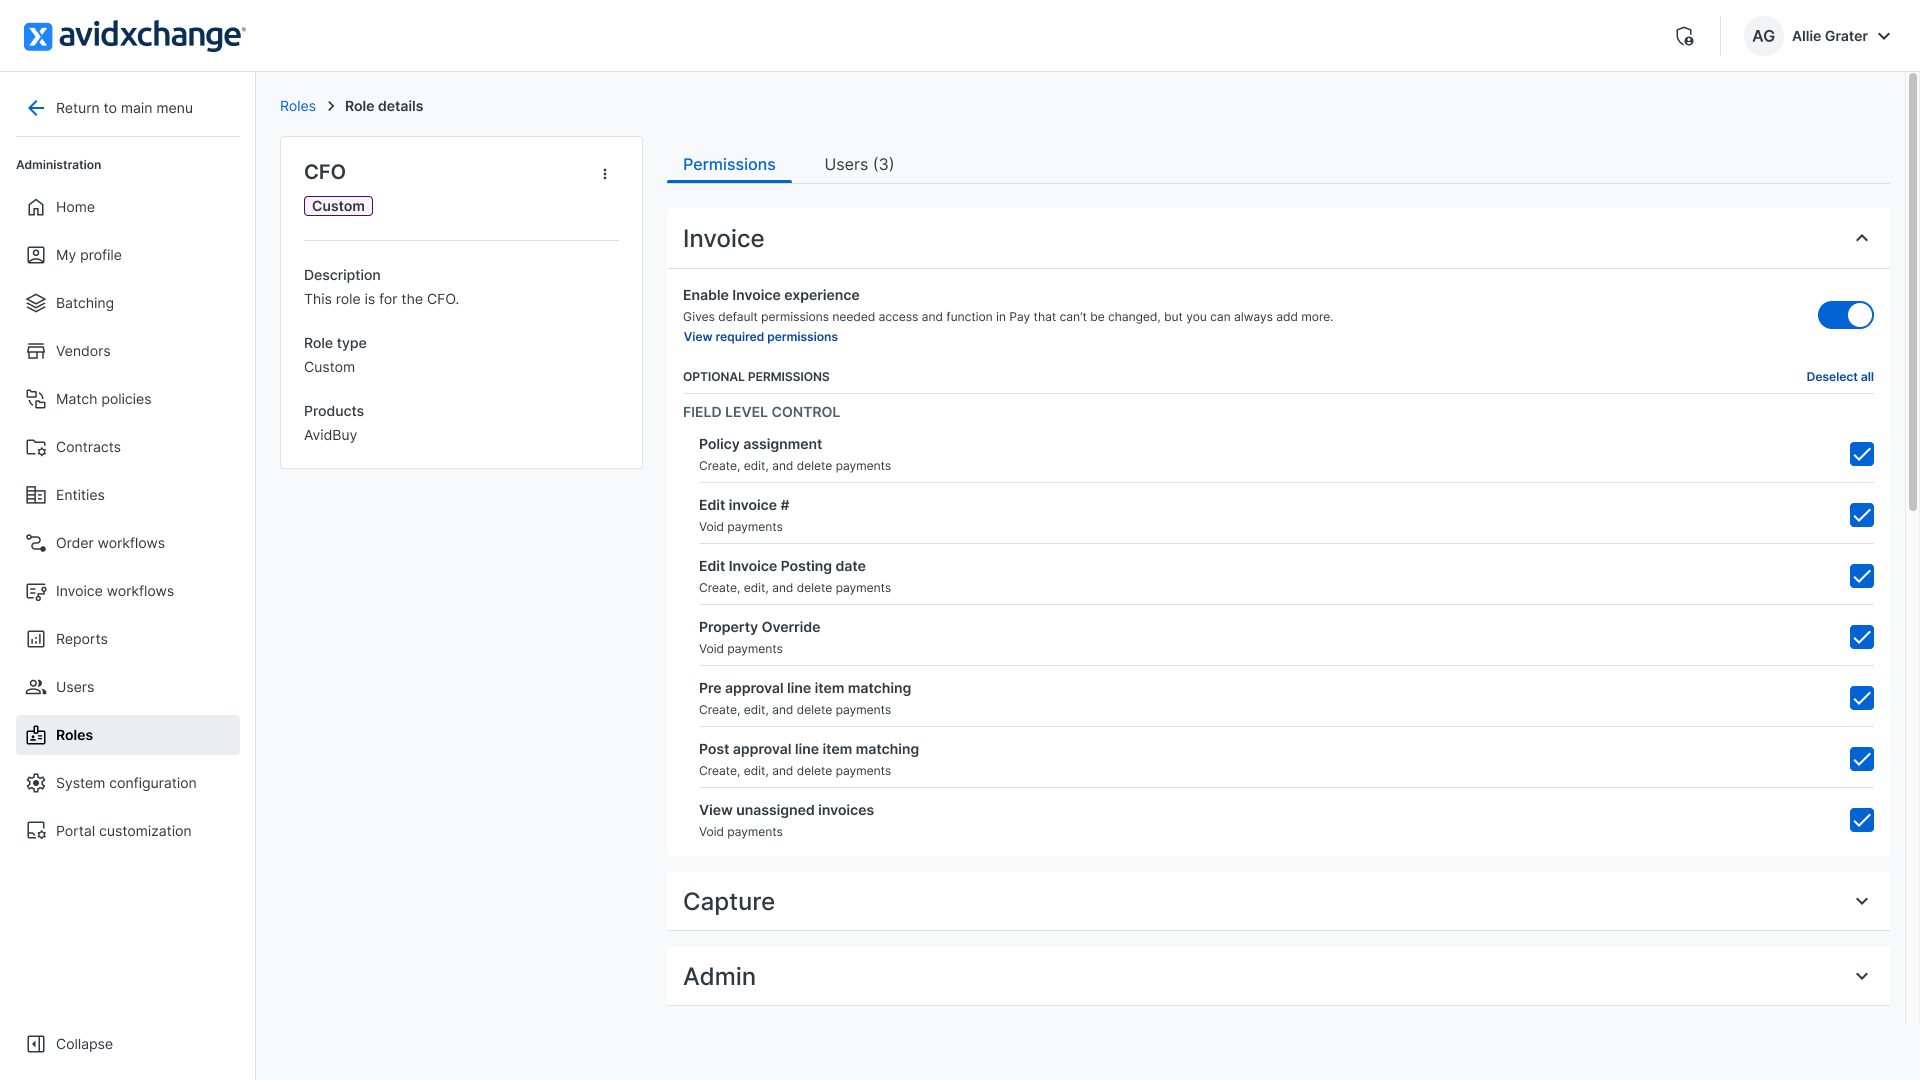Uncheck Edit Invoice Posting date checkbox
This screenshot has height=1080, width=1920.
(x=1861, y=576)
